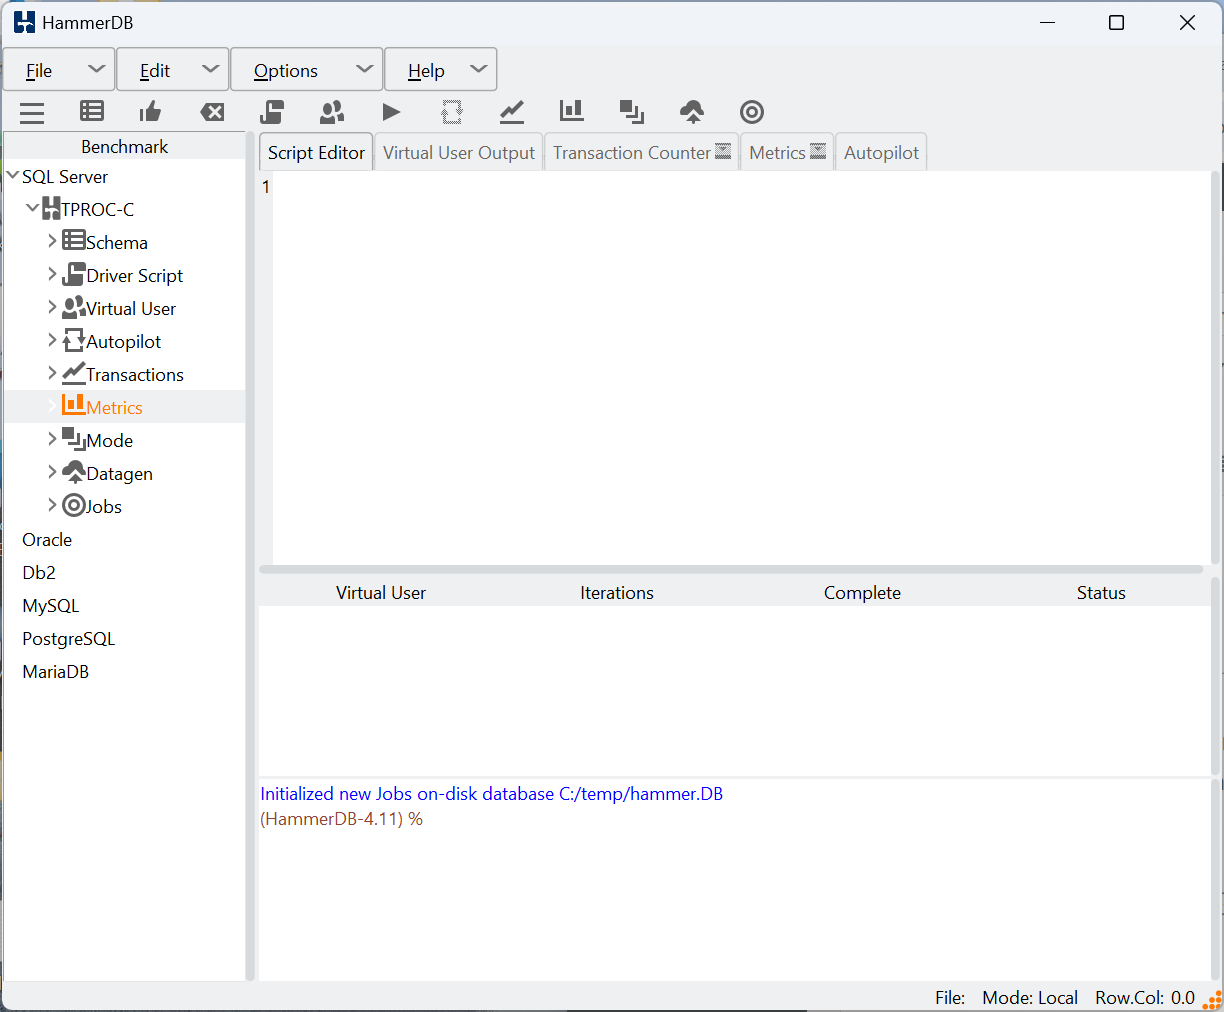This screenshot has width=1224, height=1012.
Task: Click the Virtual User people icon in tree
Action: click(74, 307)
